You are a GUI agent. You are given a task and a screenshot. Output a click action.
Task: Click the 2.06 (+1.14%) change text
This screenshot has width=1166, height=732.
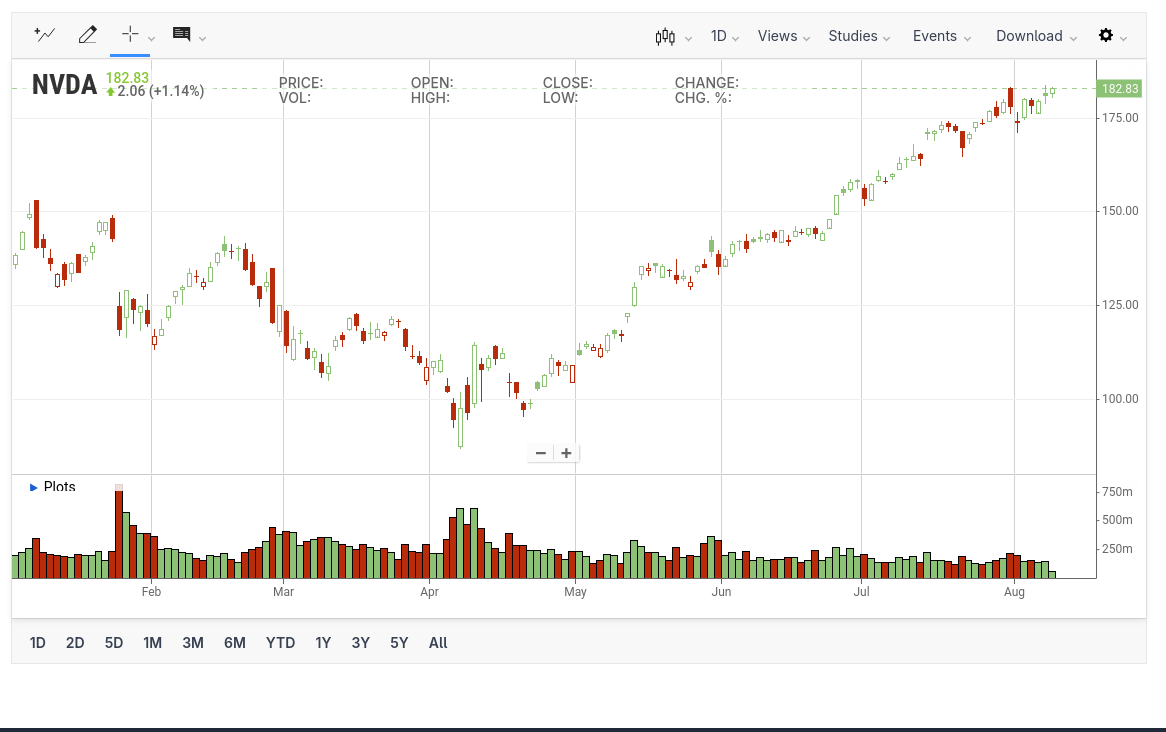[x=161, y=91]
